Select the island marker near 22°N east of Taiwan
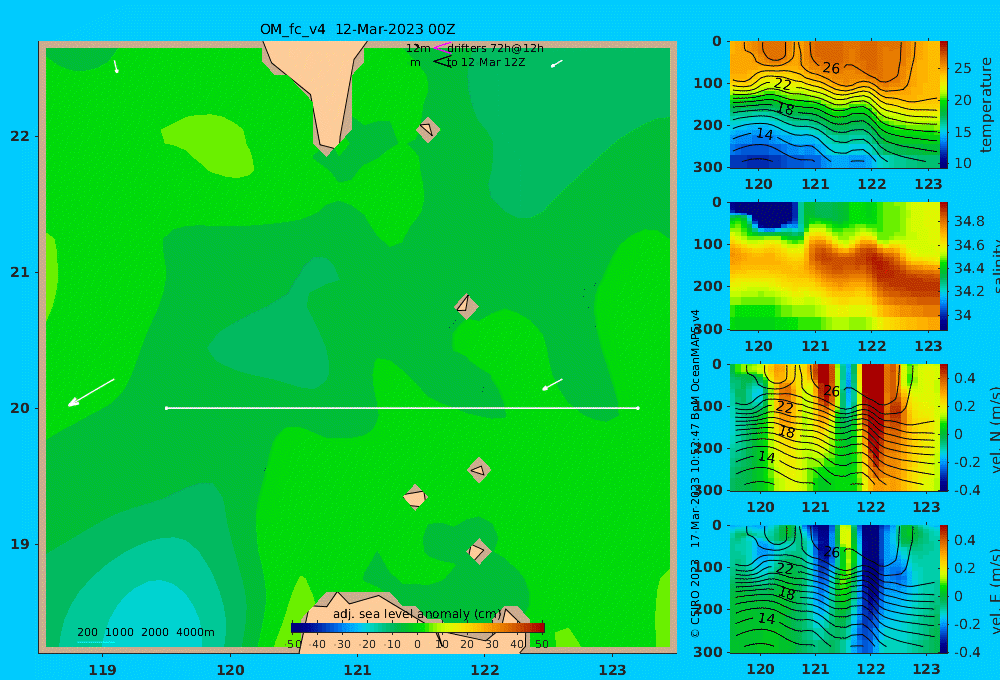Screen dimensions: 1000x680 428,129
